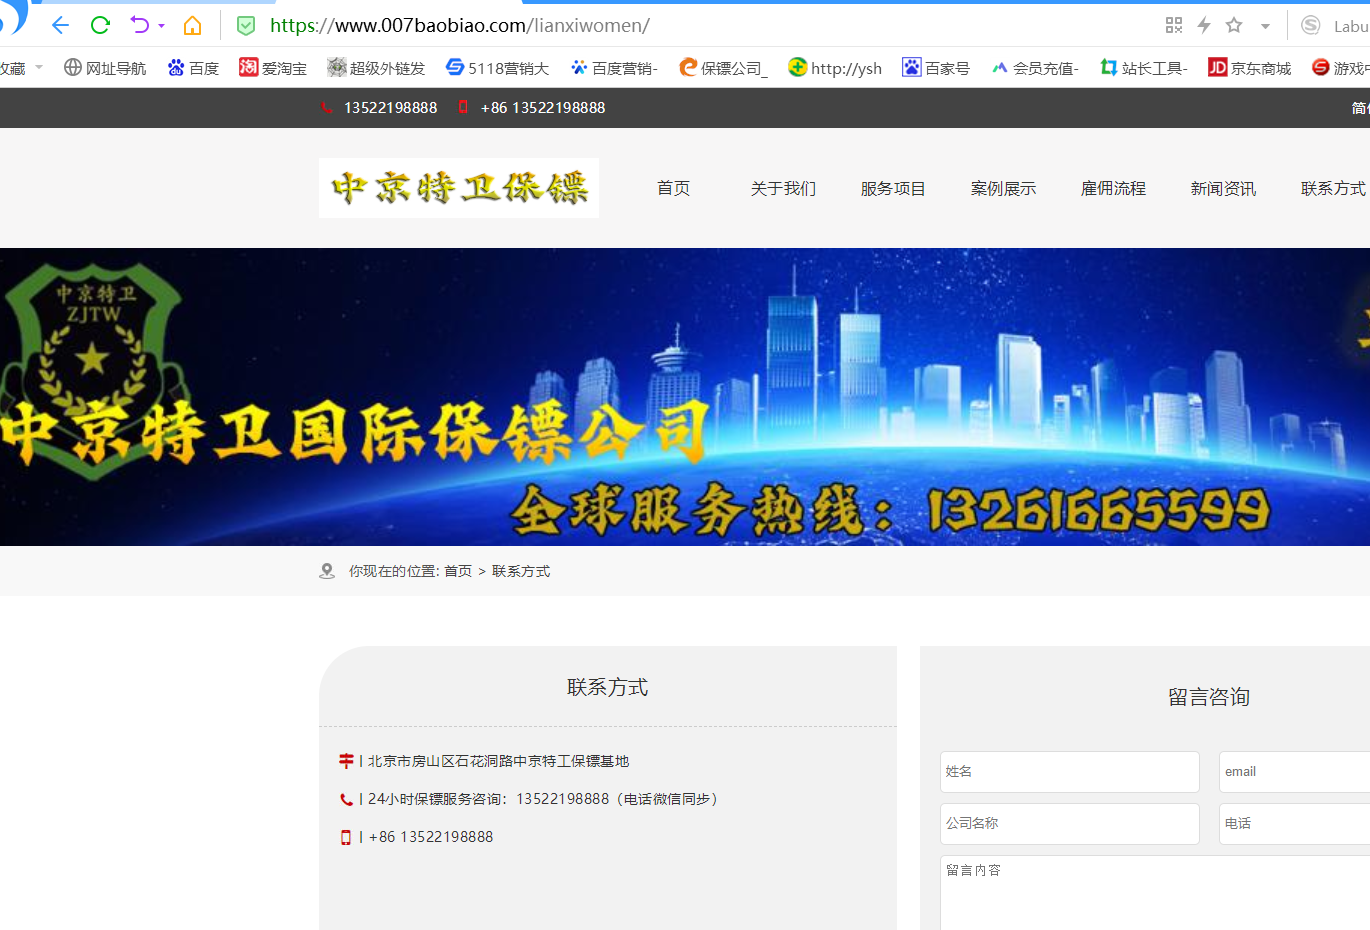Click the purple undo arrow icon
The image size is (1370, 930).
coord(139,25)
